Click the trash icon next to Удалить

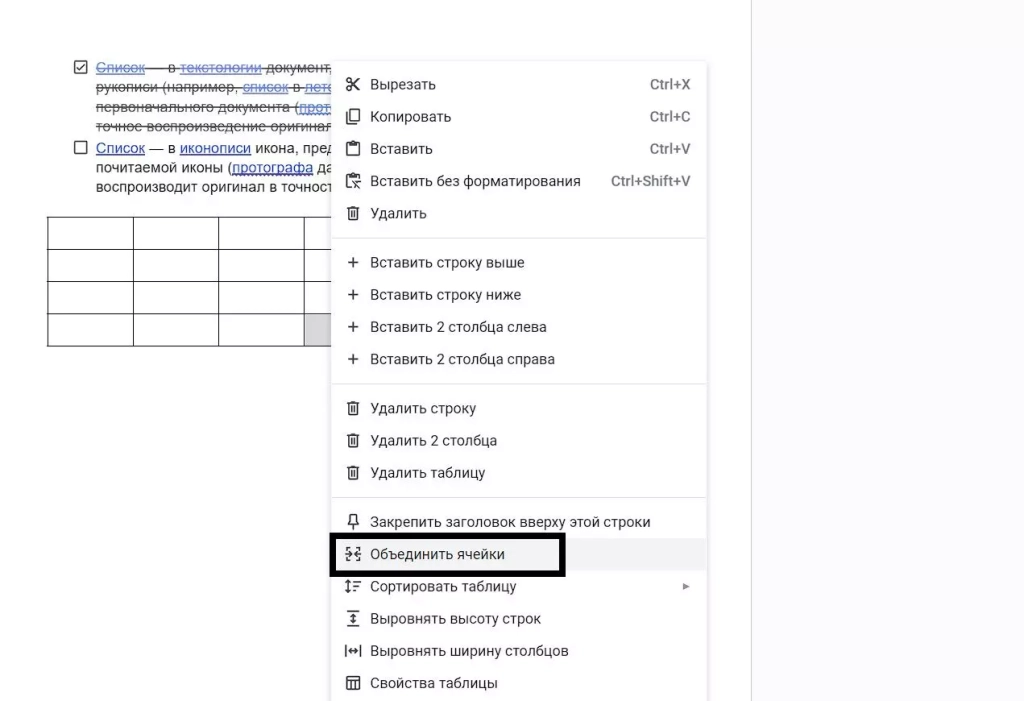[352, 213]
